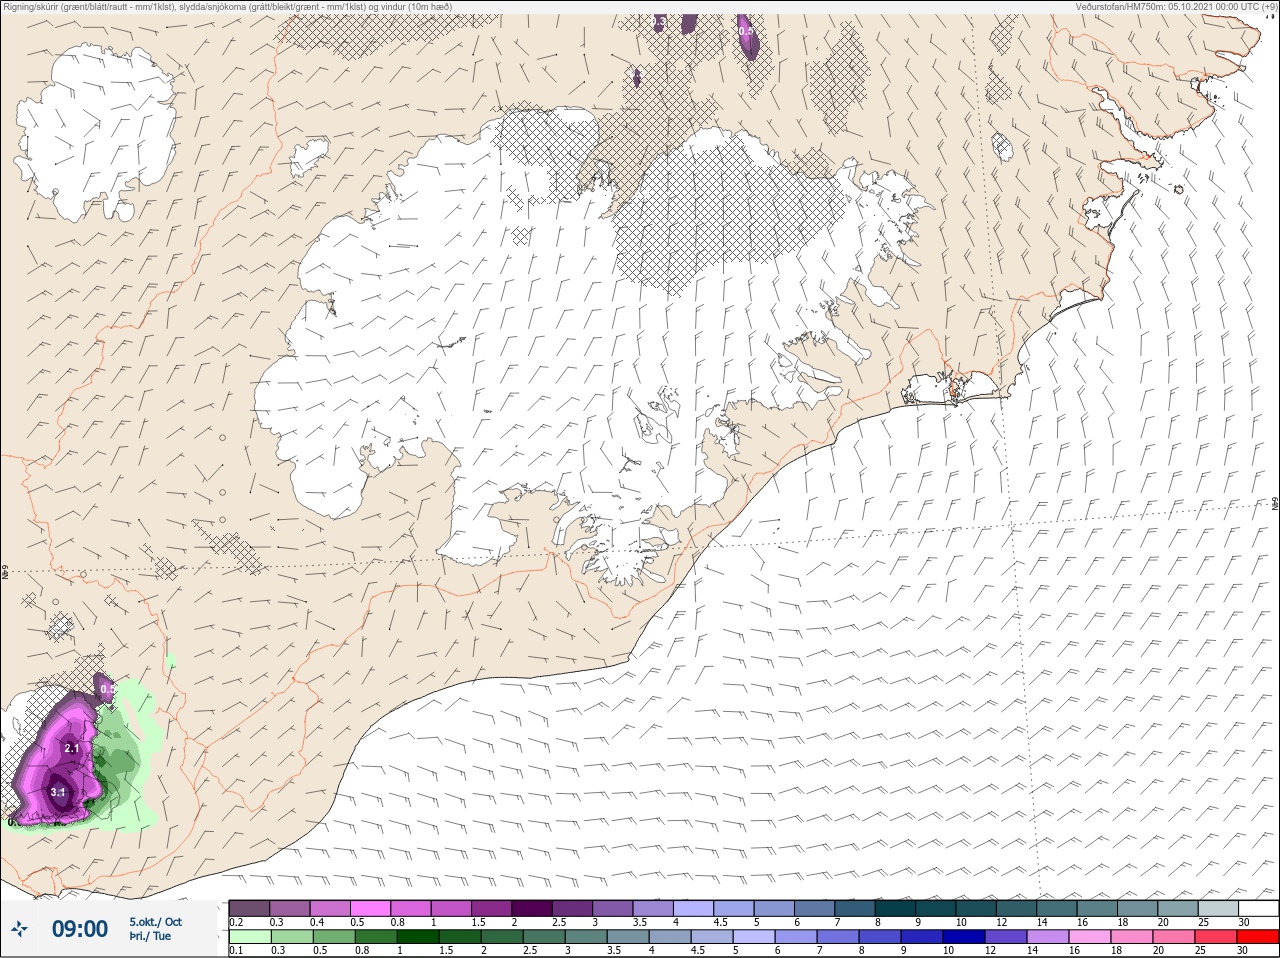This screenshot has height=958, width=1280.
Task: Click the 3.1 precipitation value on the map
Action: click(58, 792)
